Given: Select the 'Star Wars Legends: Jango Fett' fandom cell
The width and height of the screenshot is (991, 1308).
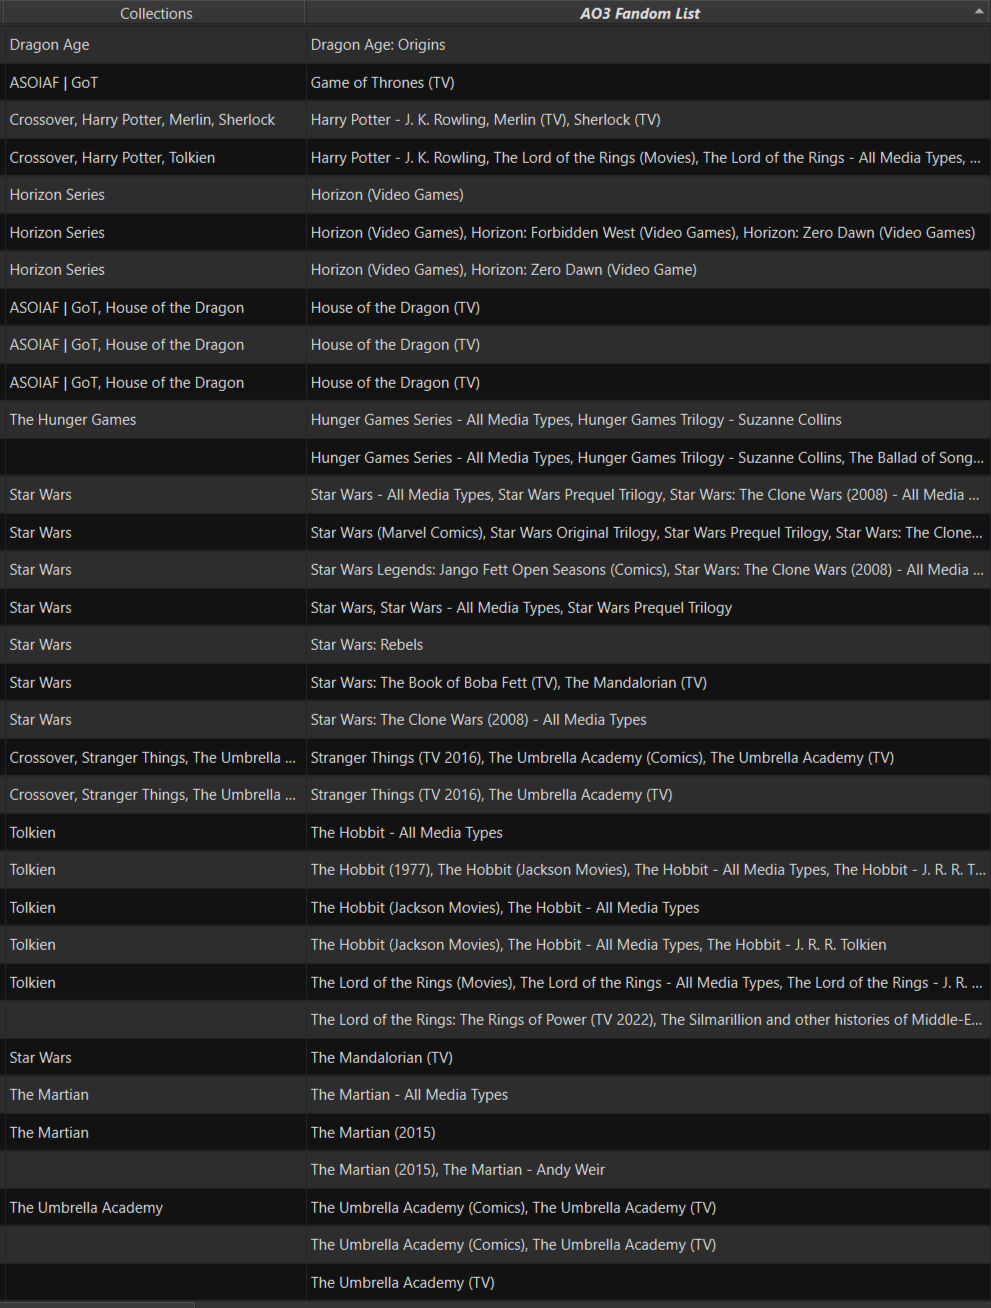Looking at the screenshot, I should pos(648,570).
